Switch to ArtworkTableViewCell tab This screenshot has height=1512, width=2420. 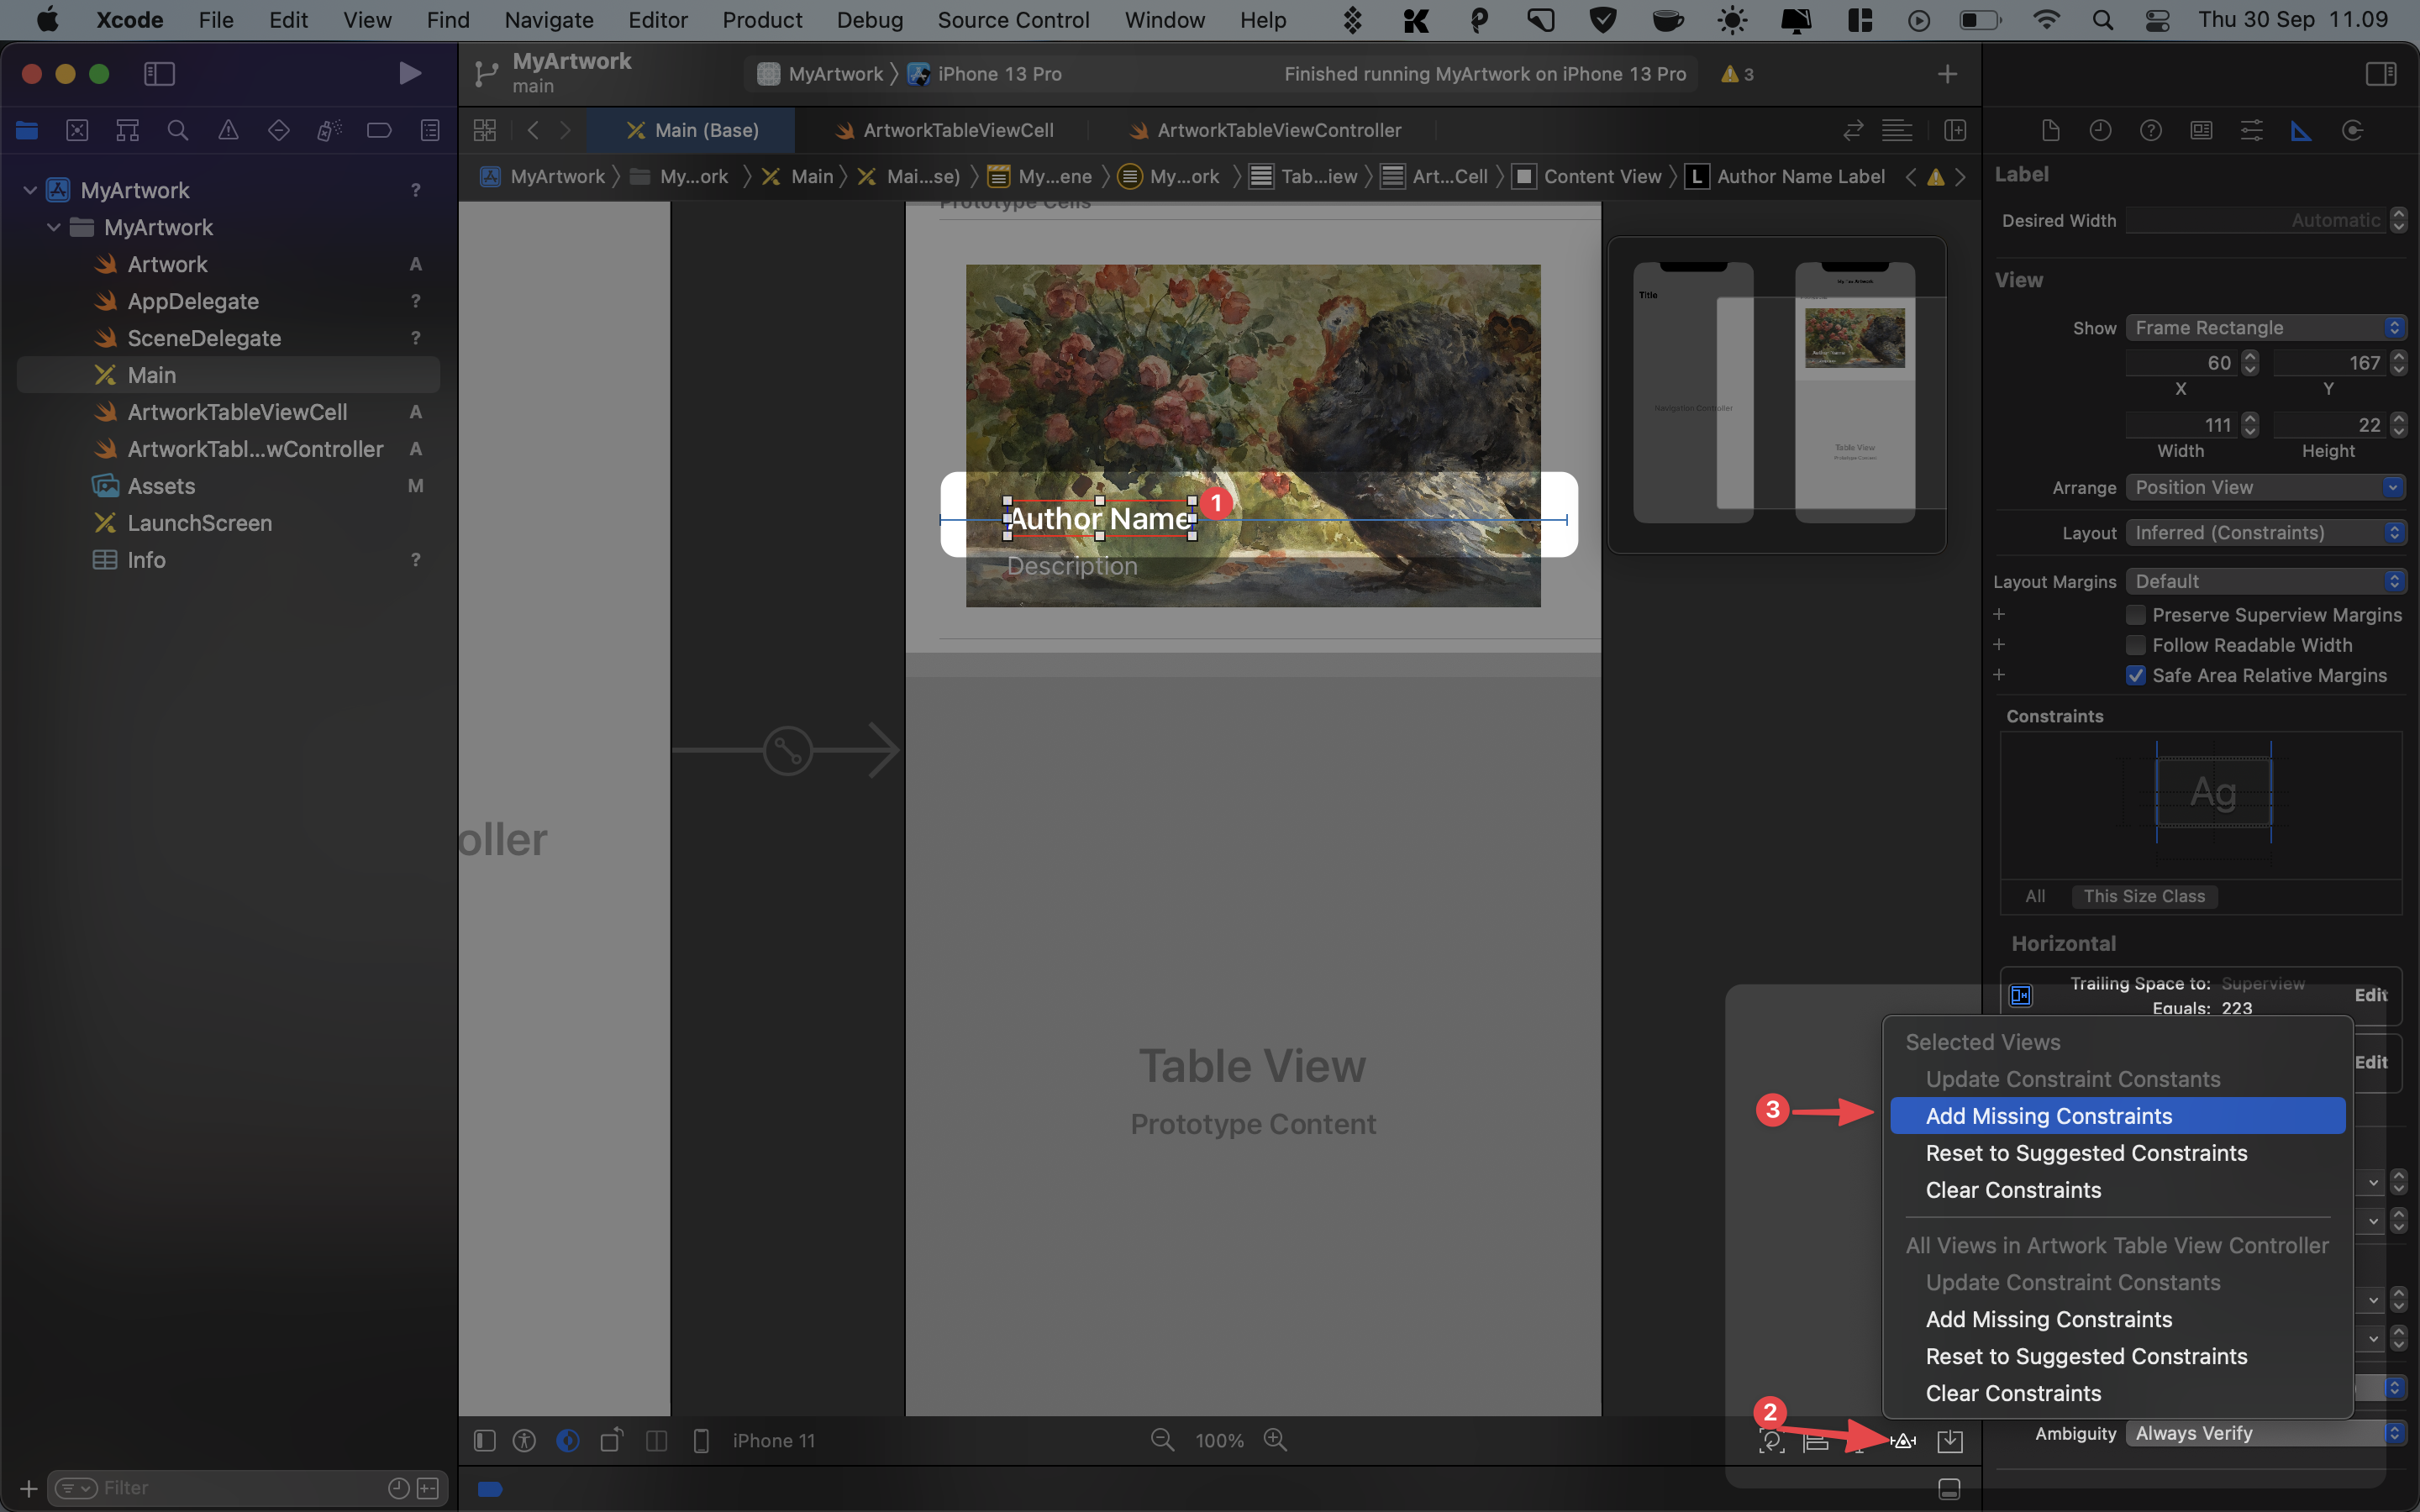pos(944,130)
